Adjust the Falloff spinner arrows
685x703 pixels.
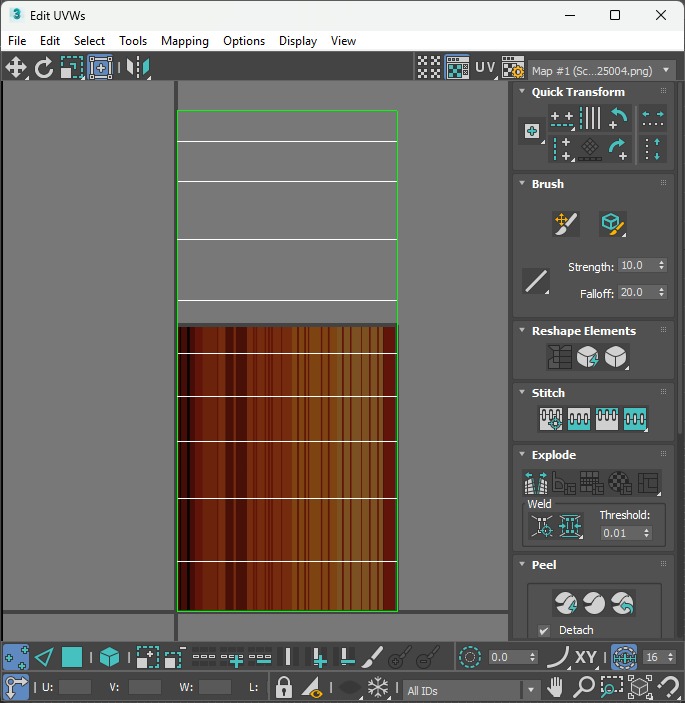point(662,292)
